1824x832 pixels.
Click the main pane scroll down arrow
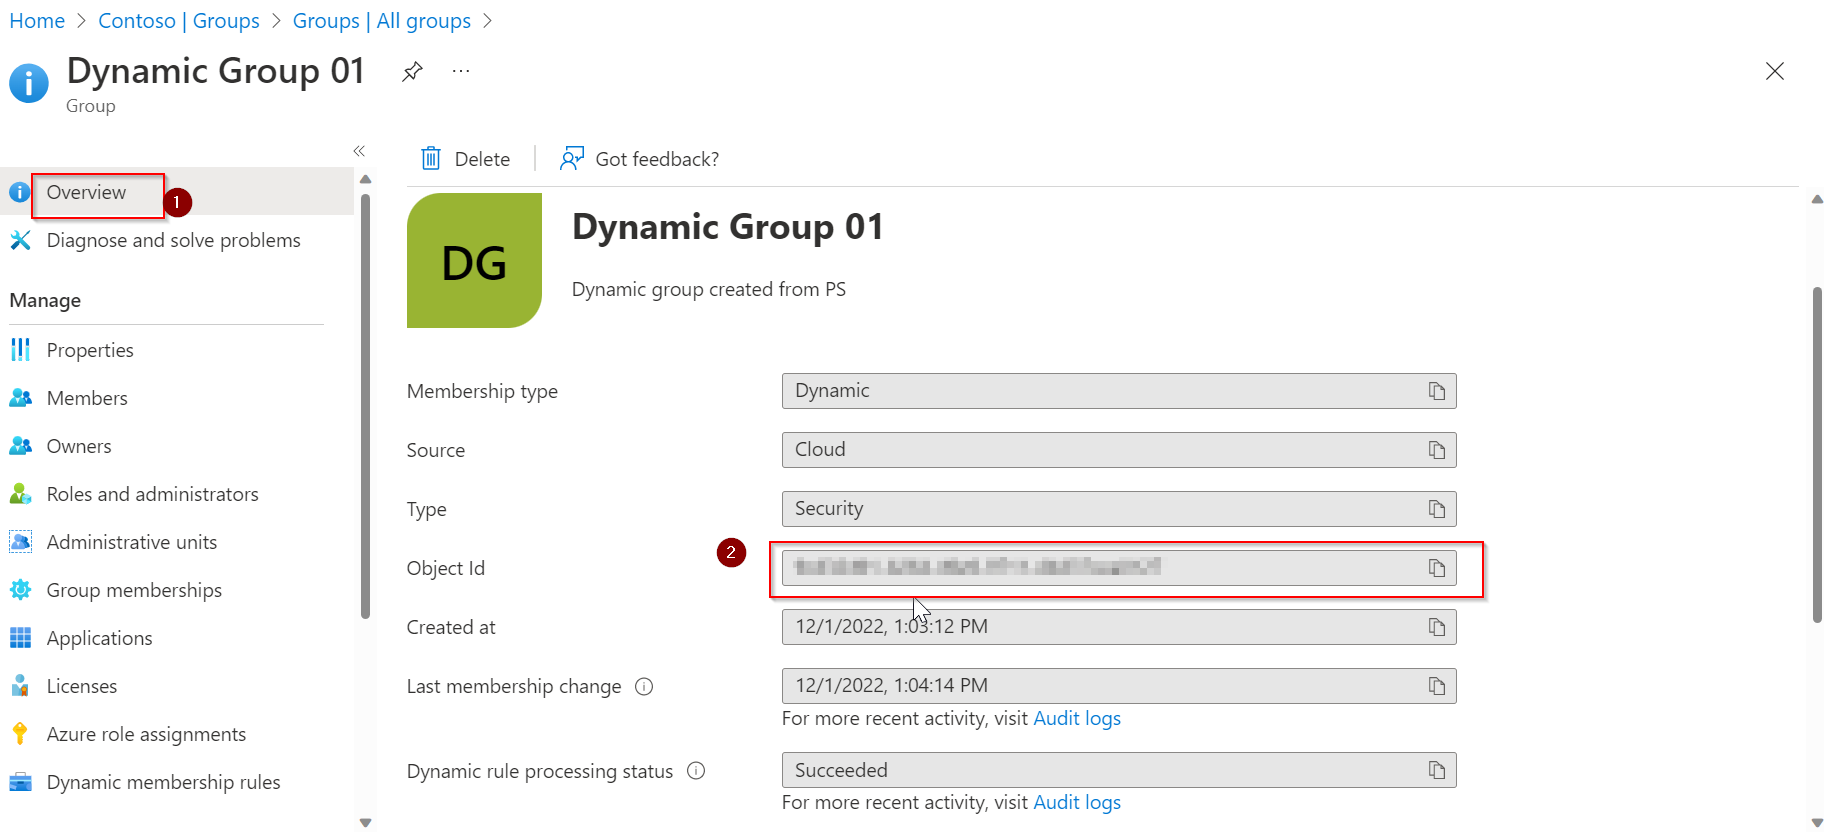(x=1817, y=823)
